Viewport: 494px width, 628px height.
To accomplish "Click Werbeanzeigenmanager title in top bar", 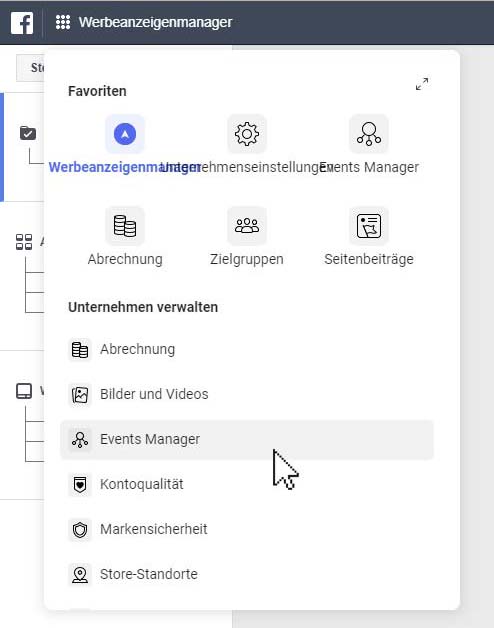I will pyautogui.click(x=155, y=22).
